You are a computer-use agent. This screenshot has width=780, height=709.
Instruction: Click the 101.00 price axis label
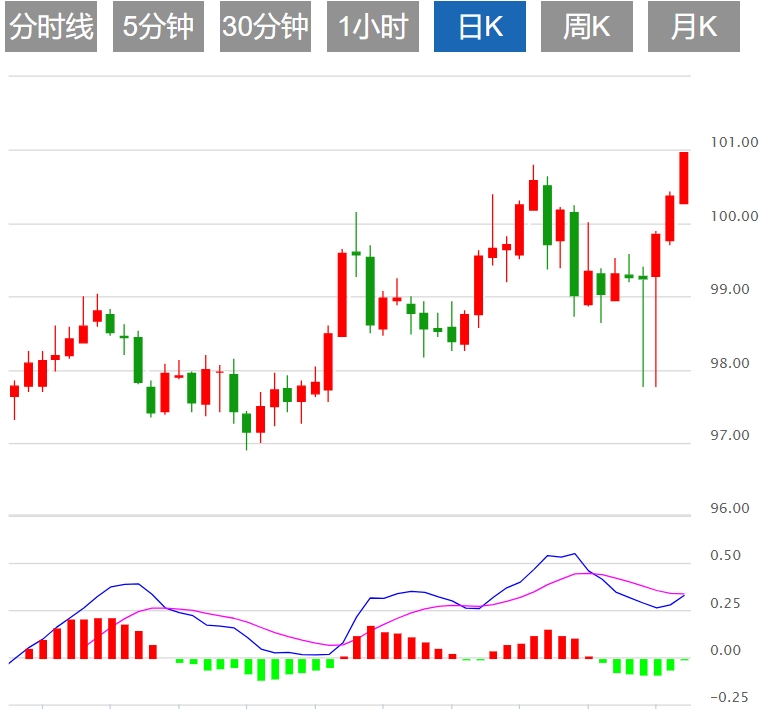coord(734,142)
